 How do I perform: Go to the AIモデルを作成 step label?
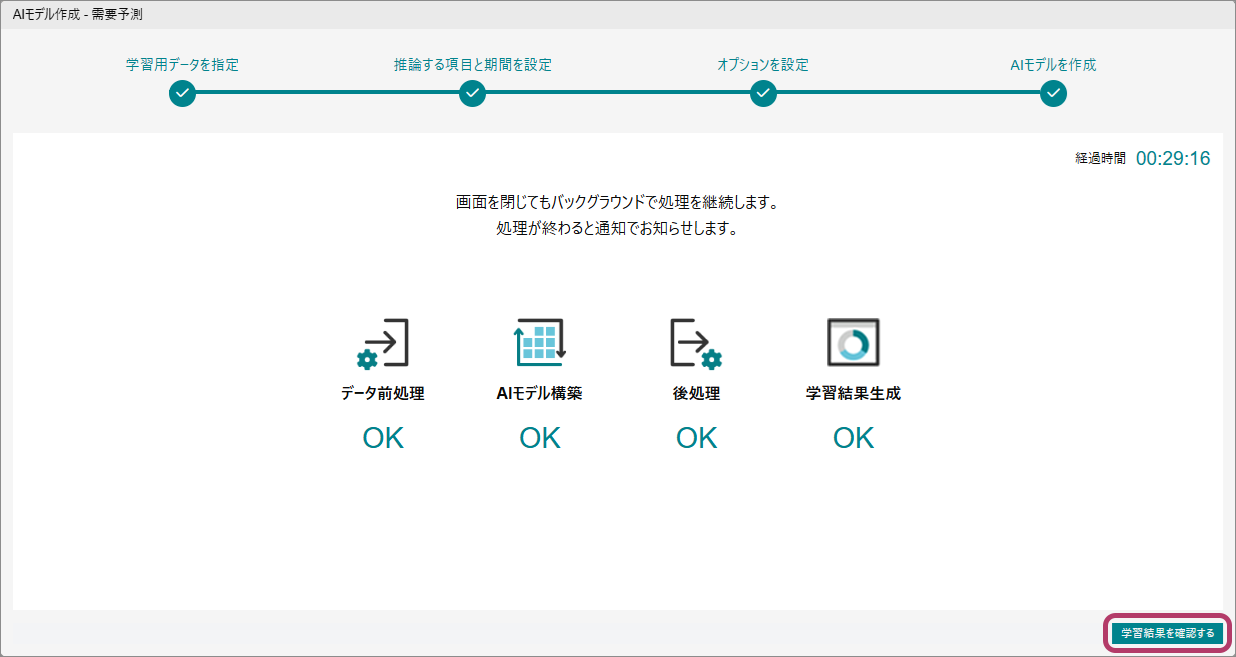1053,65
